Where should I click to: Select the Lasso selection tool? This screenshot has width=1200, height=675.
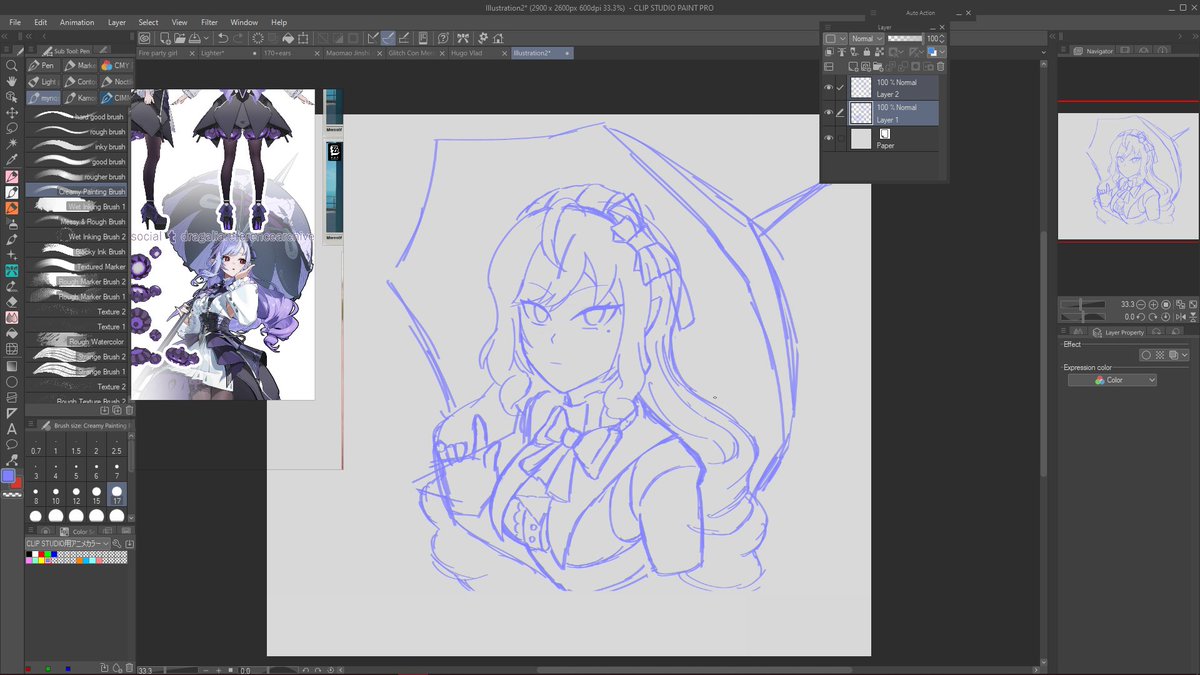point(12,128)
